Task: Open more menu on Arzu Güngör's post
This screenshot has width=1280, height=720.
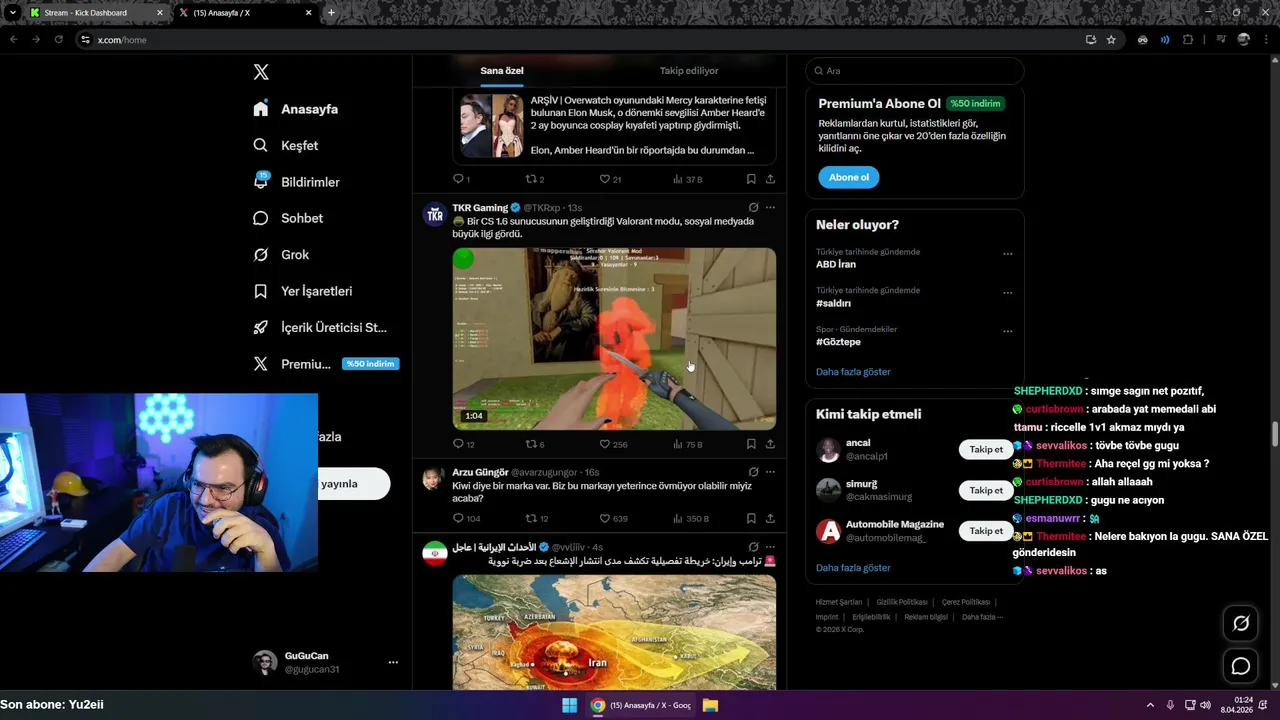Action: [x=770, y=472]
